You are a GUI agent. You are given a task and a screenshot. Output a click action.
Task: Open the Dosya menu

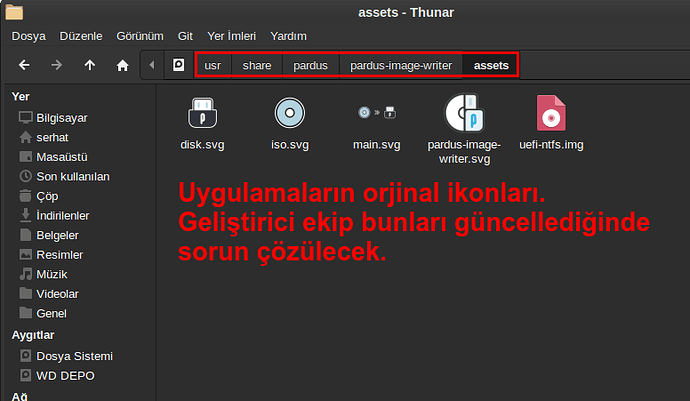tap(29, 36)
